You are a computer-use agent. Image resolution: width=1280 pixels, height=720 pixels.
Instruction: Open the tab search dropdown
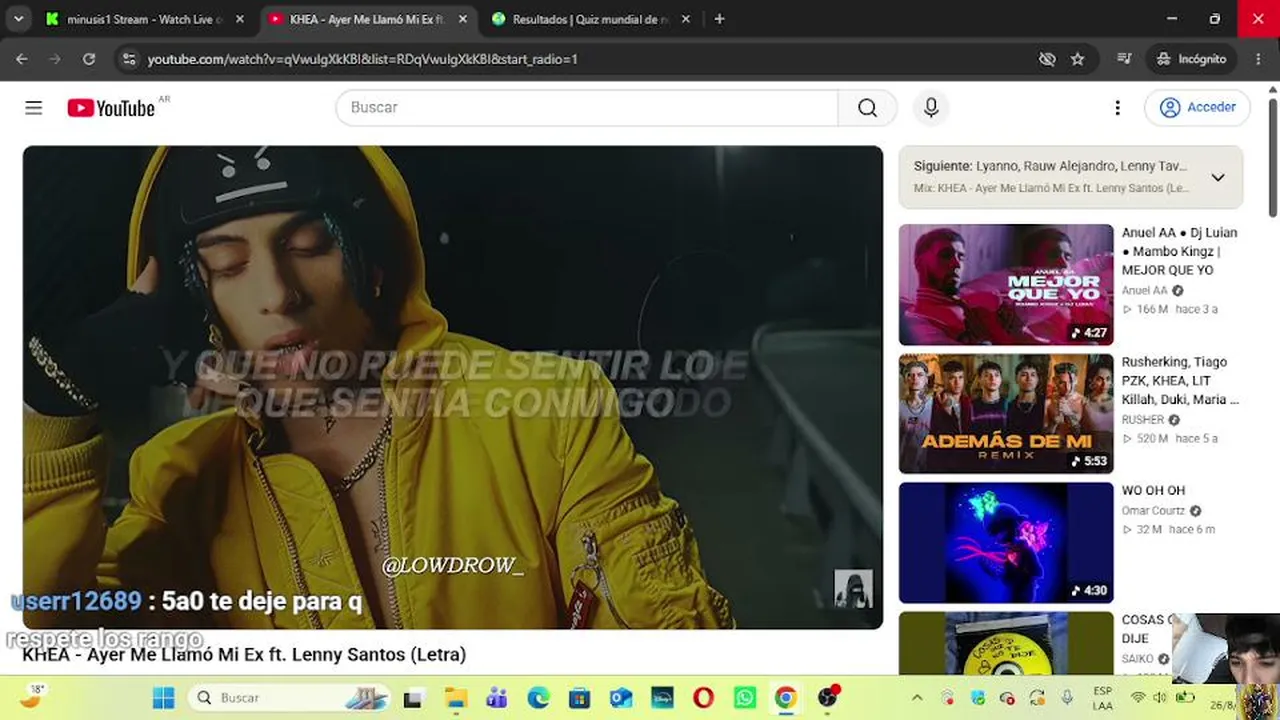[18, 19]
